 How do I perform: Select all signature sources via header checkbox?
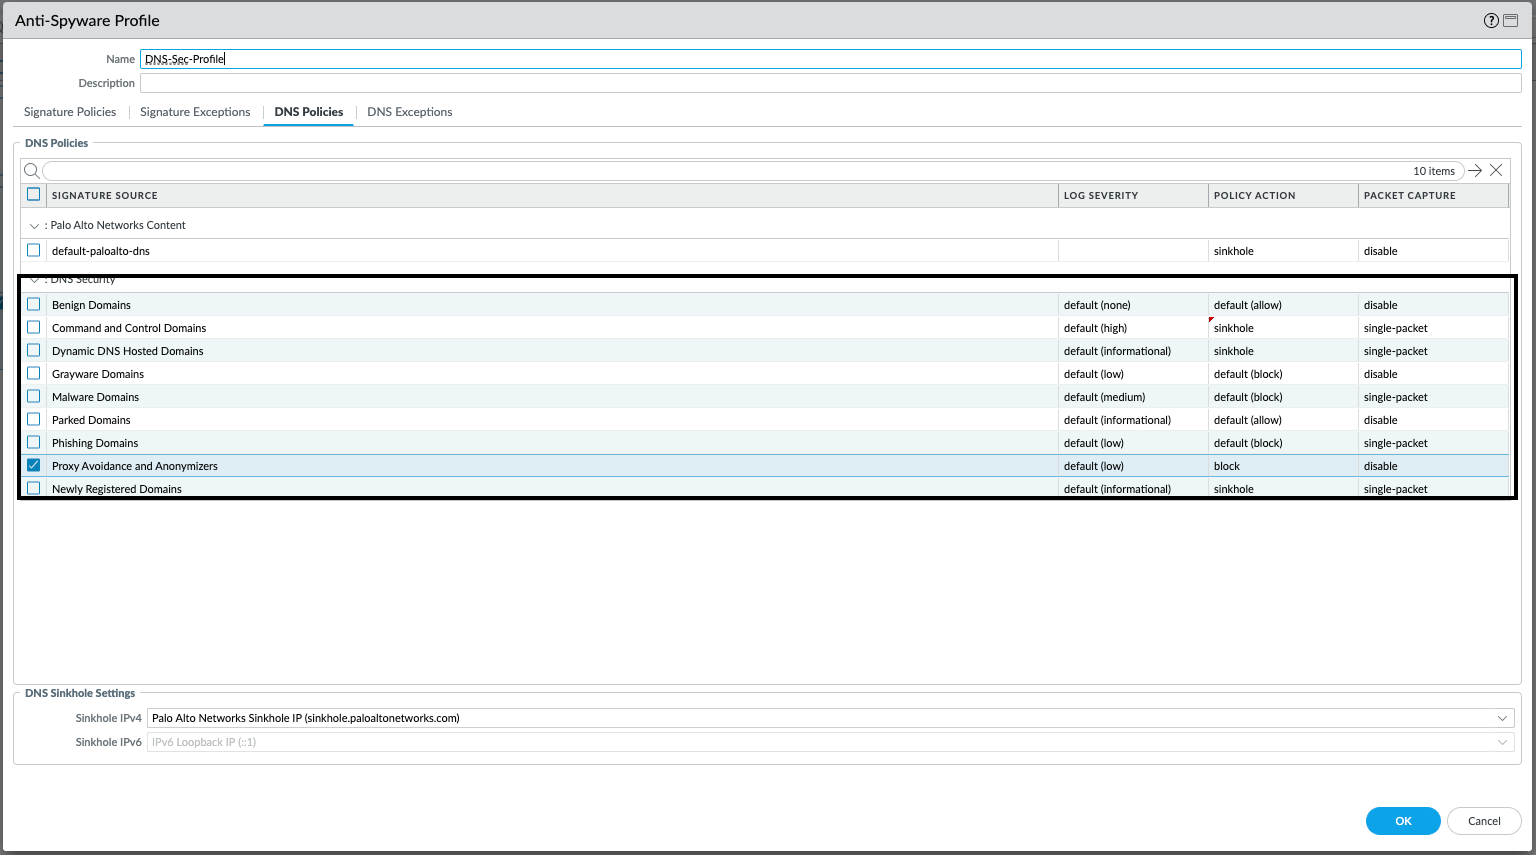[33, 194]
